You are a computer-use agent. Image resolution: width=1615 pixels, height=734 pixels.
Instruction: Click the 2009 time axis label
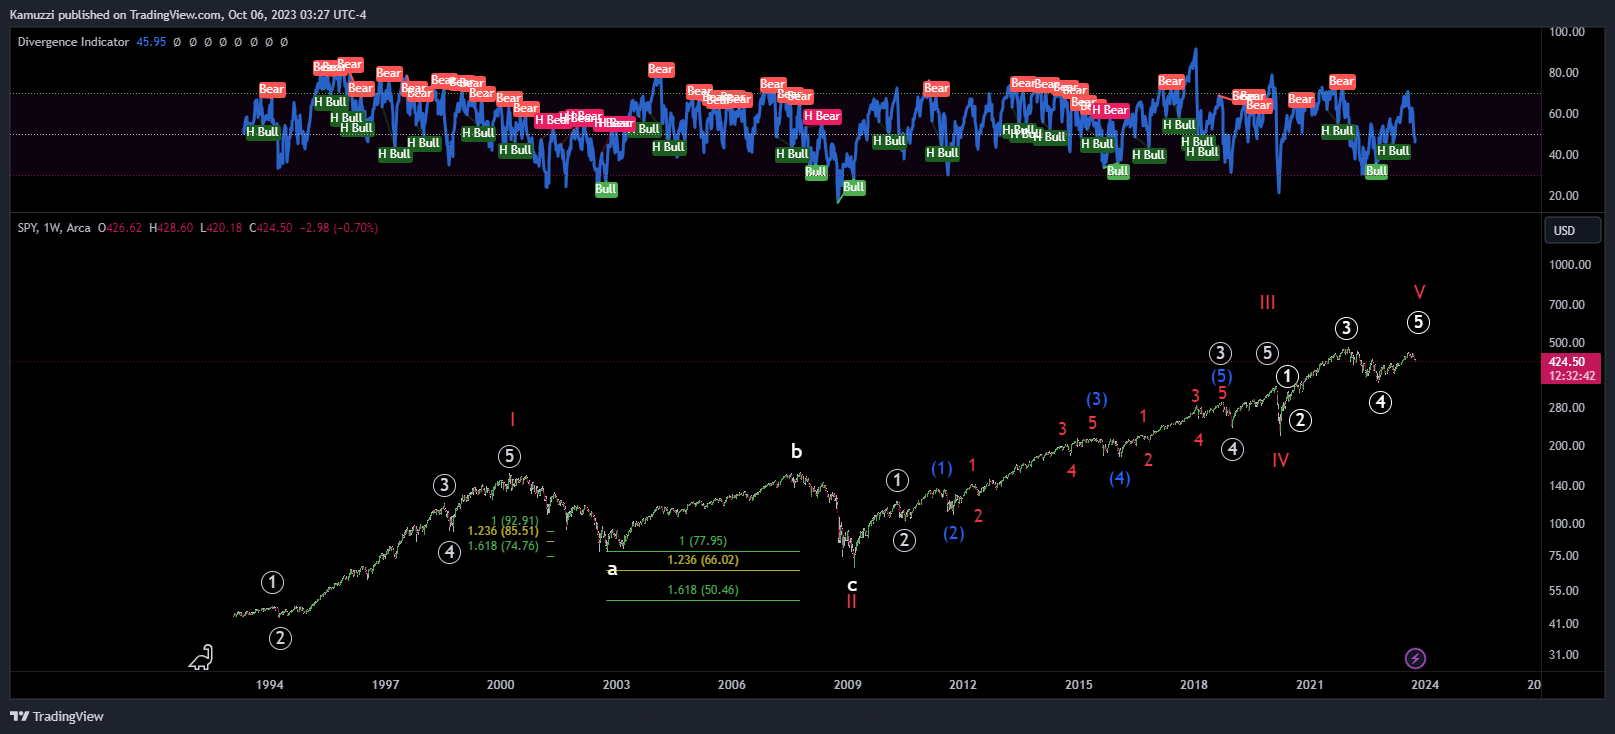click(x=848, y=685)
